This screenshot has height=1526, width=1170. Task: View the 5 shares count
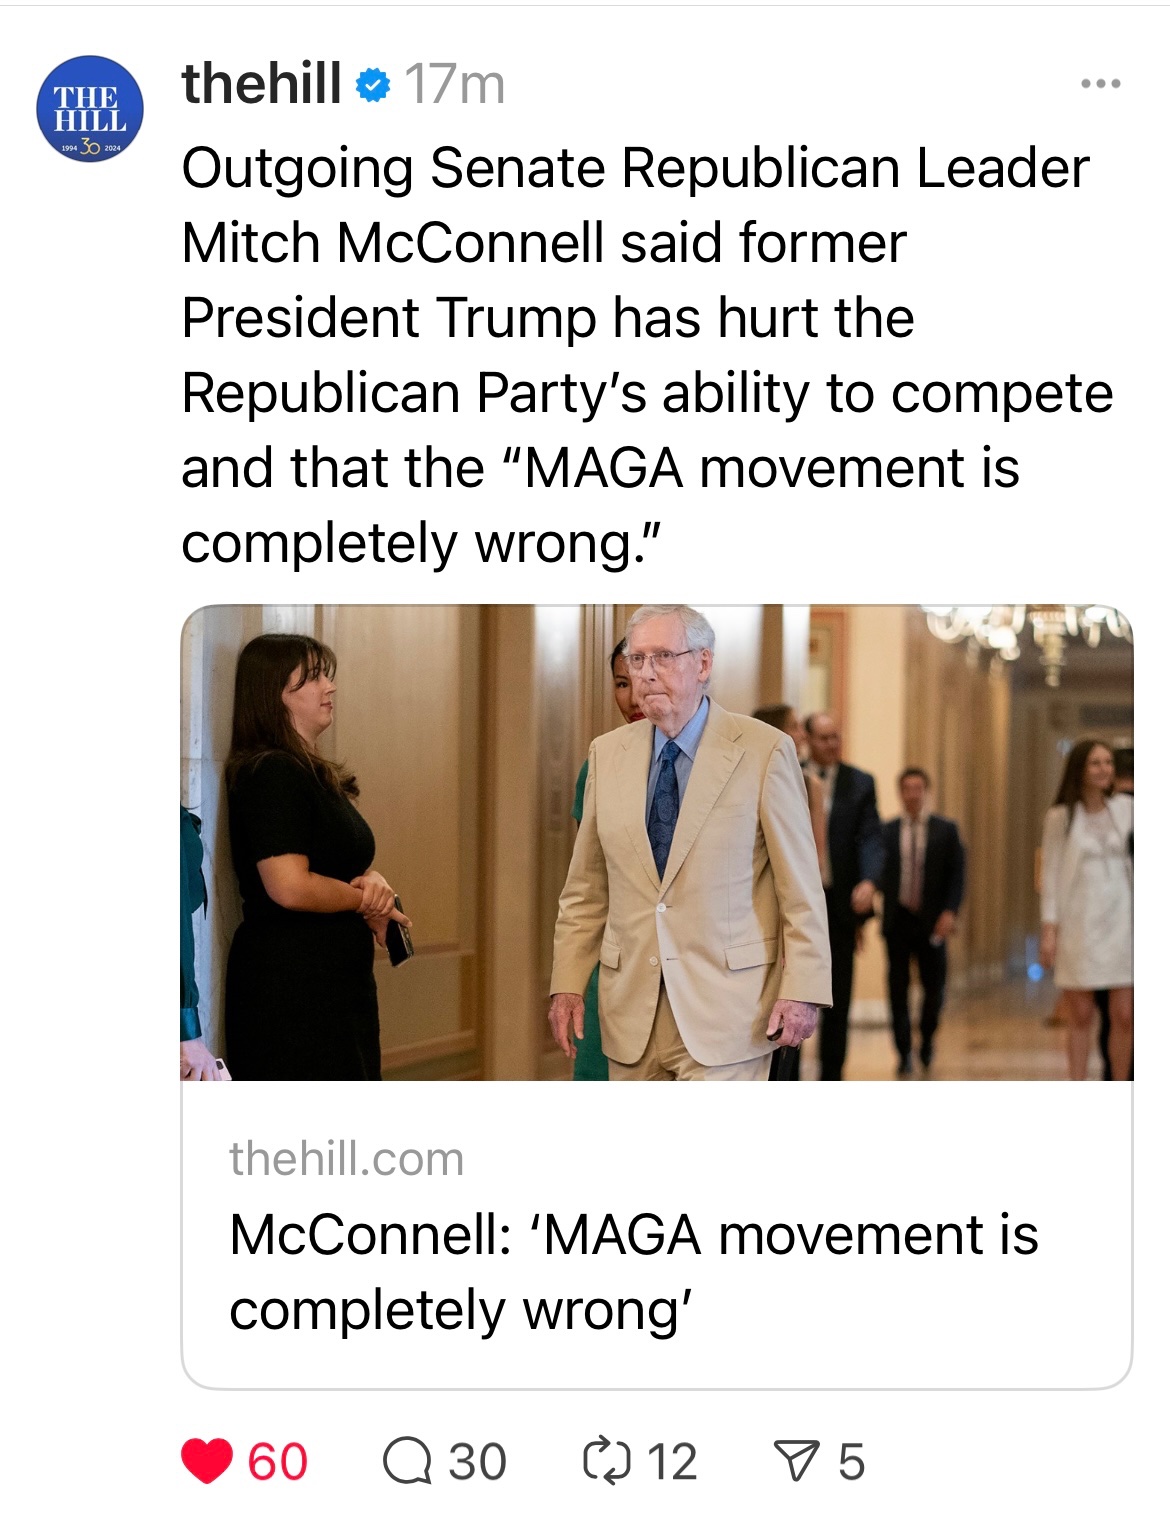pos(851,1461)
